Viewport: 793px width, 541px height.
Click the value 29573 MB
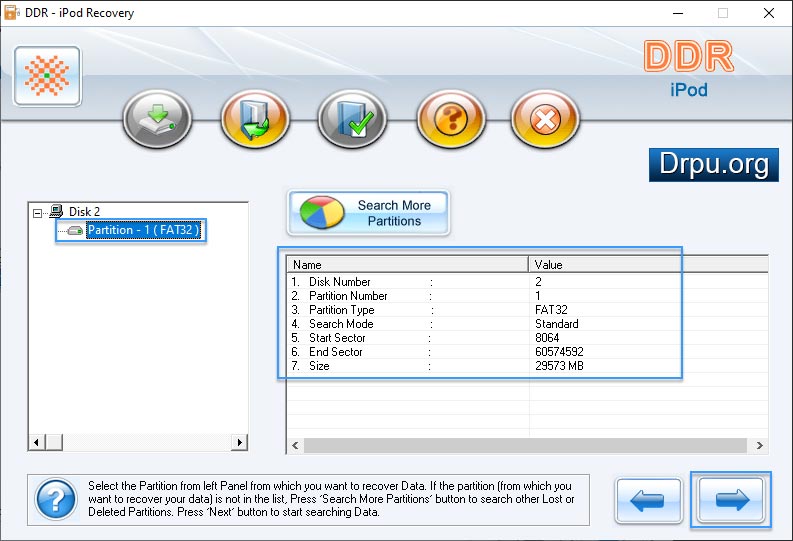(559, 366)
